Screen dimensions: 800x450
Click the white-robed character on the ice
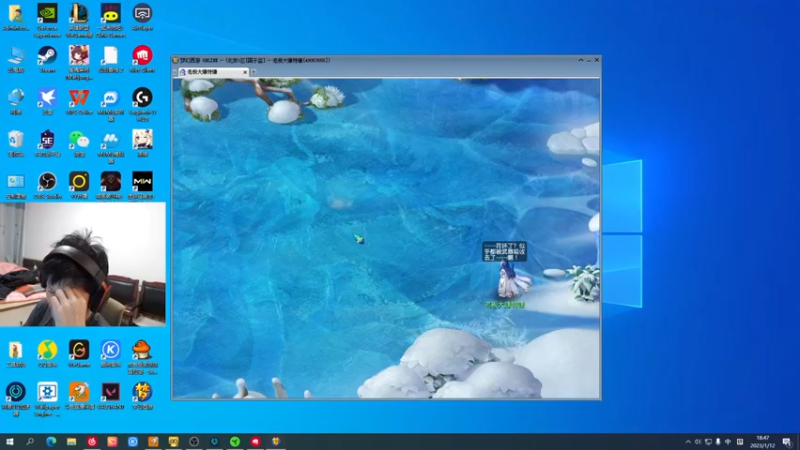[513, 281]
